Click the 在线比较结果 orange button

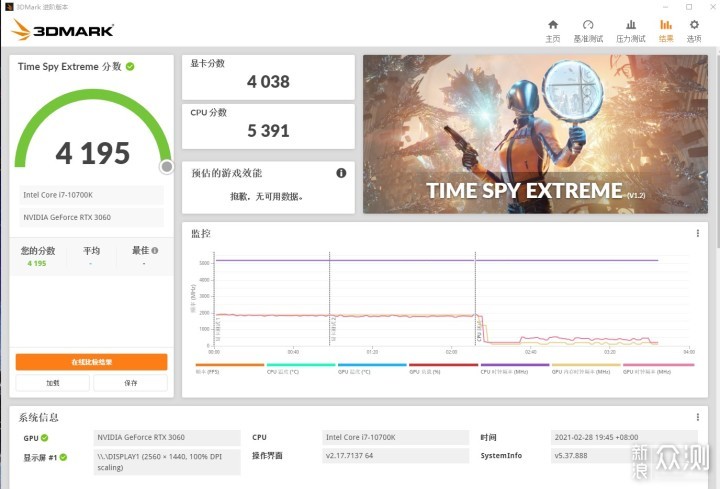pyautogui.click(x=91, y=362)
